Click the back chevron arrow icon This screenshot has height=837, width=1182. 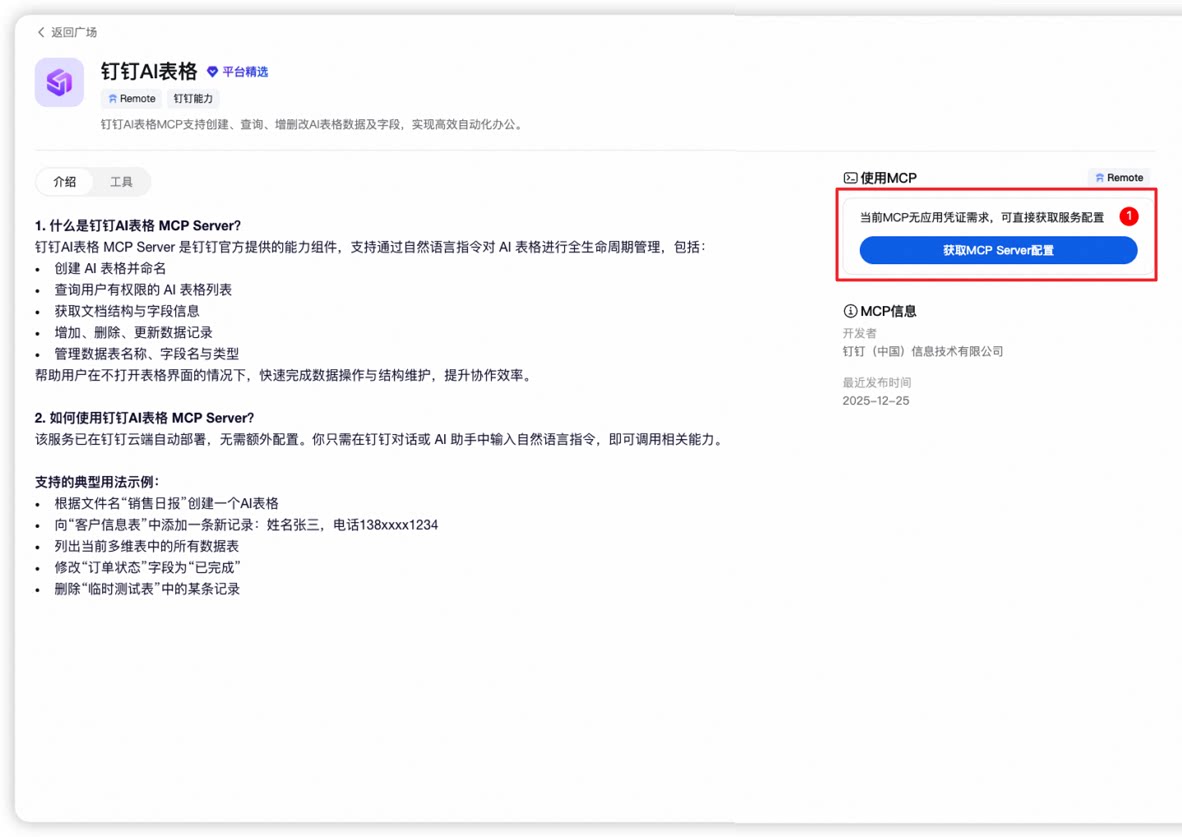tap(41, 32)
